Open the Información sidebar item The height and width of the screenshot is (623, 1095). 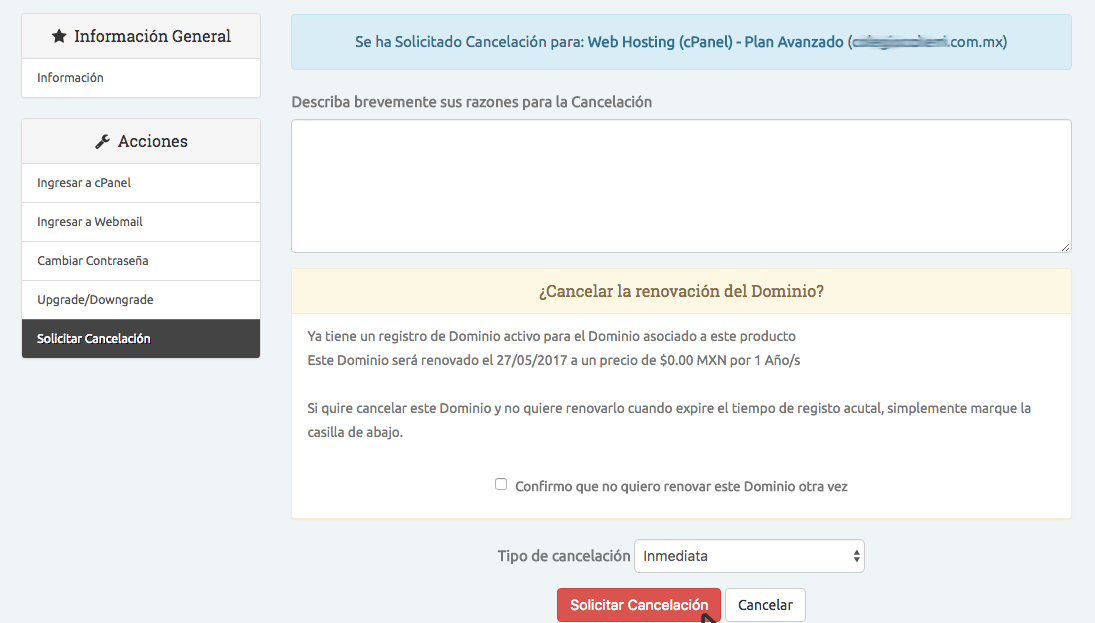(70, 78)
